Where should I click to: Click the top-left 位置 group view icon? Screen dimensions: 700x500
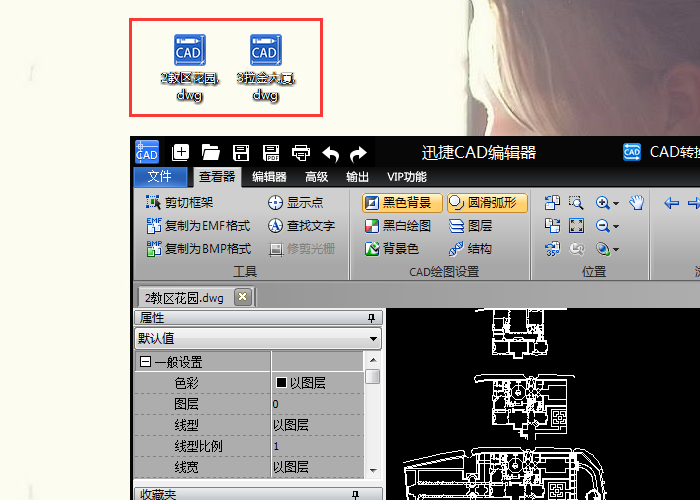coord(552,203)
